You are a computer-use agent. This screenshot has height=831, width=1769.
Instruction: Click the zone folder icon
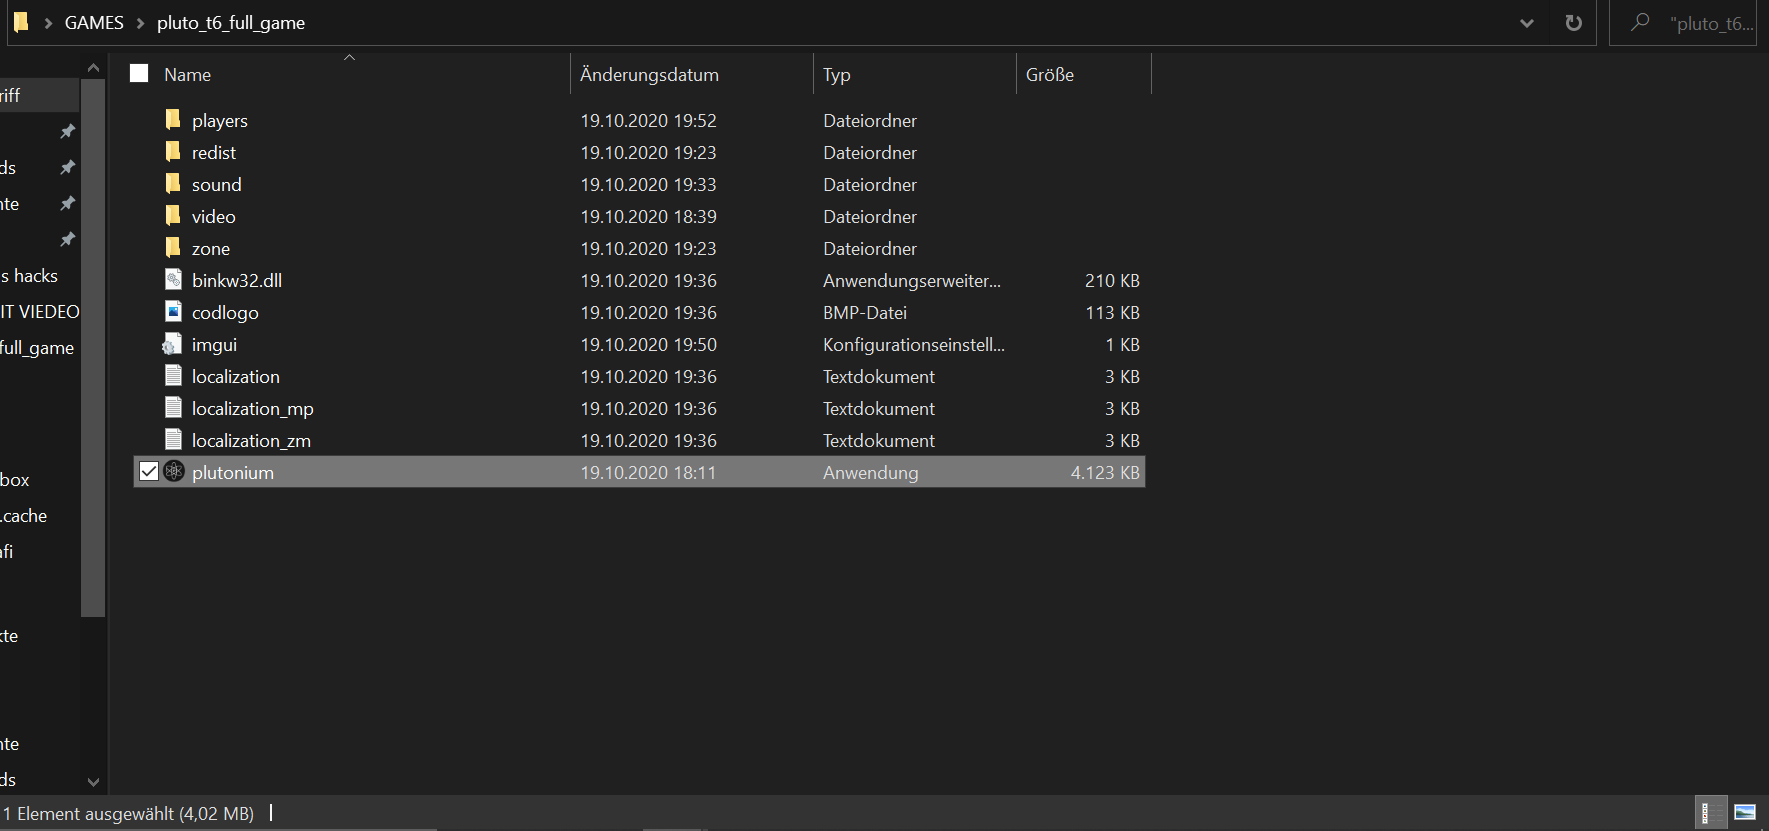pyautogui.click(x=173, y=248)
